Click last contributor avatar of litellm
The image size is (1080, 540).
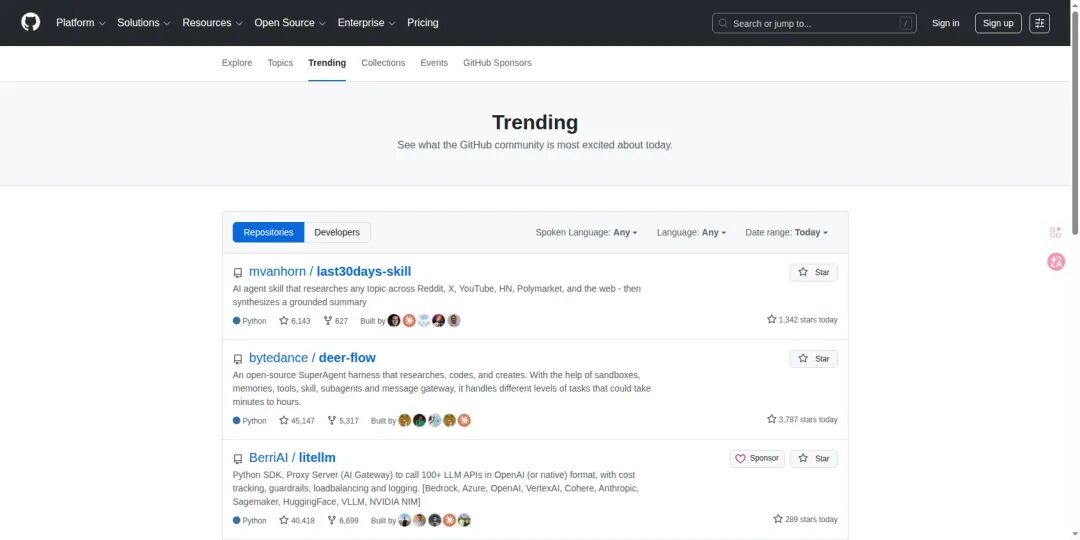tap(464, 520)
